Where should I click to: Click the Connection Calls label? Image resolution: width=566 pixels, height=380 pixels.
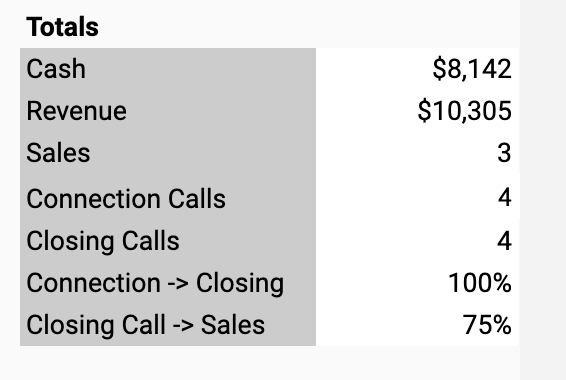pyautogui.click(x=126, y=198)
